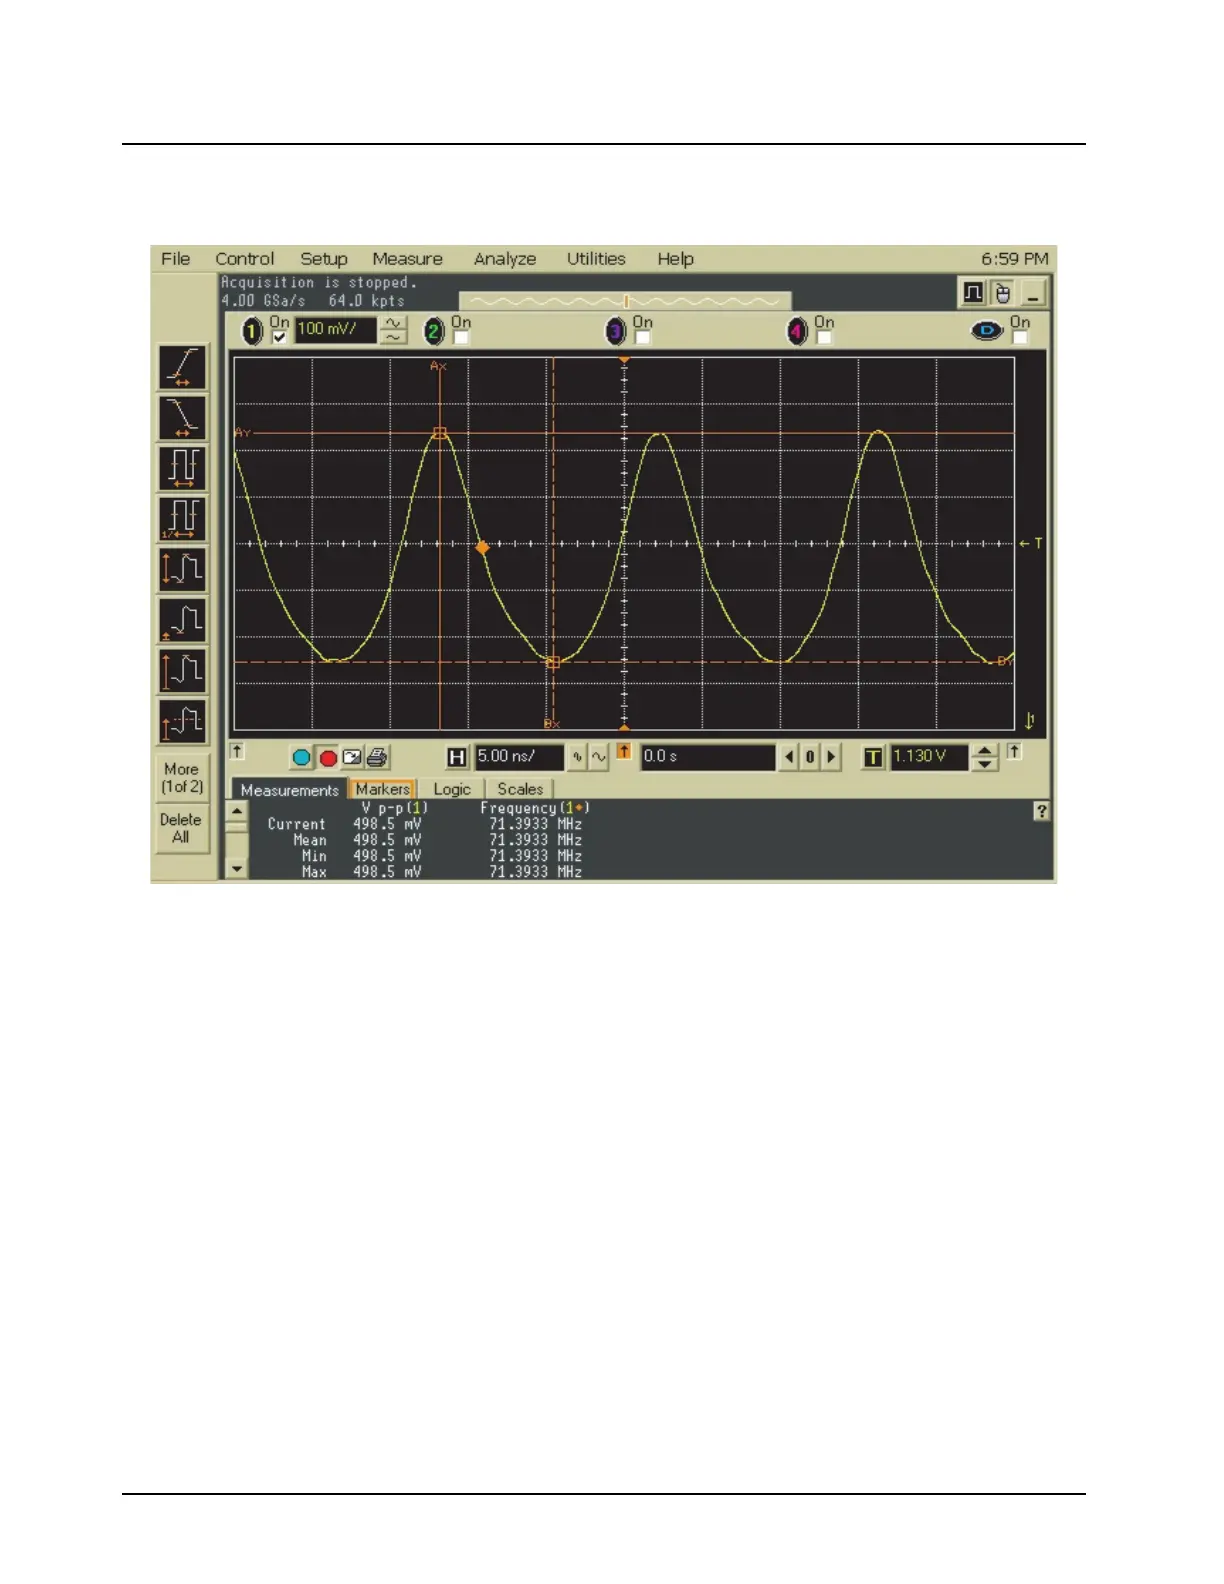This screenshot has width=1224, height=1584.
Task: Click the frequency measurement icon
Action: click(x=183, y=518)
